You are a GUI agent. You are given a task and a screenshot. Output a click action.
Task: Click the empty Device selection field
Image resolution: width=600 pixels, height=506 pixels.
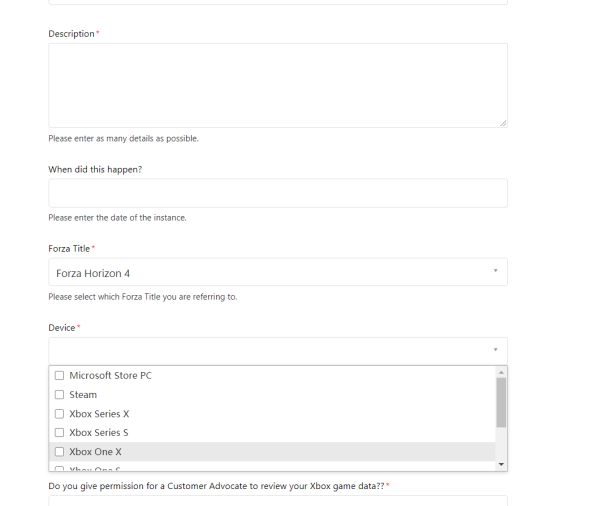pyautogui.click(x=270, y=350)
